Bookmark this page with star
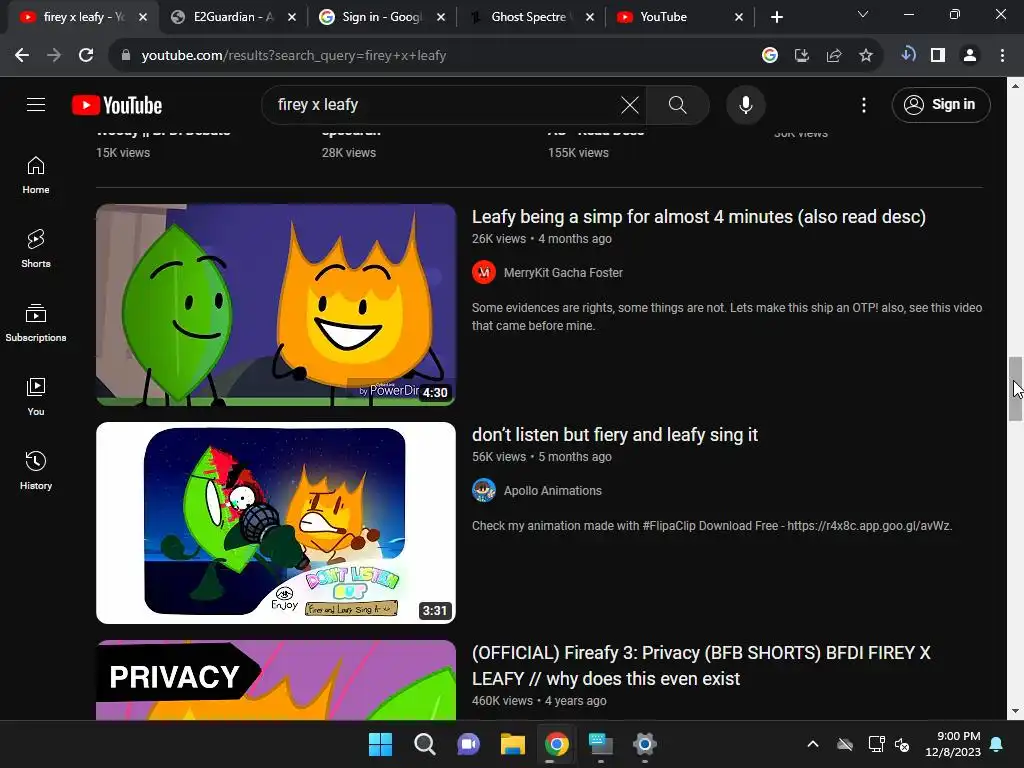 [866, 56]
